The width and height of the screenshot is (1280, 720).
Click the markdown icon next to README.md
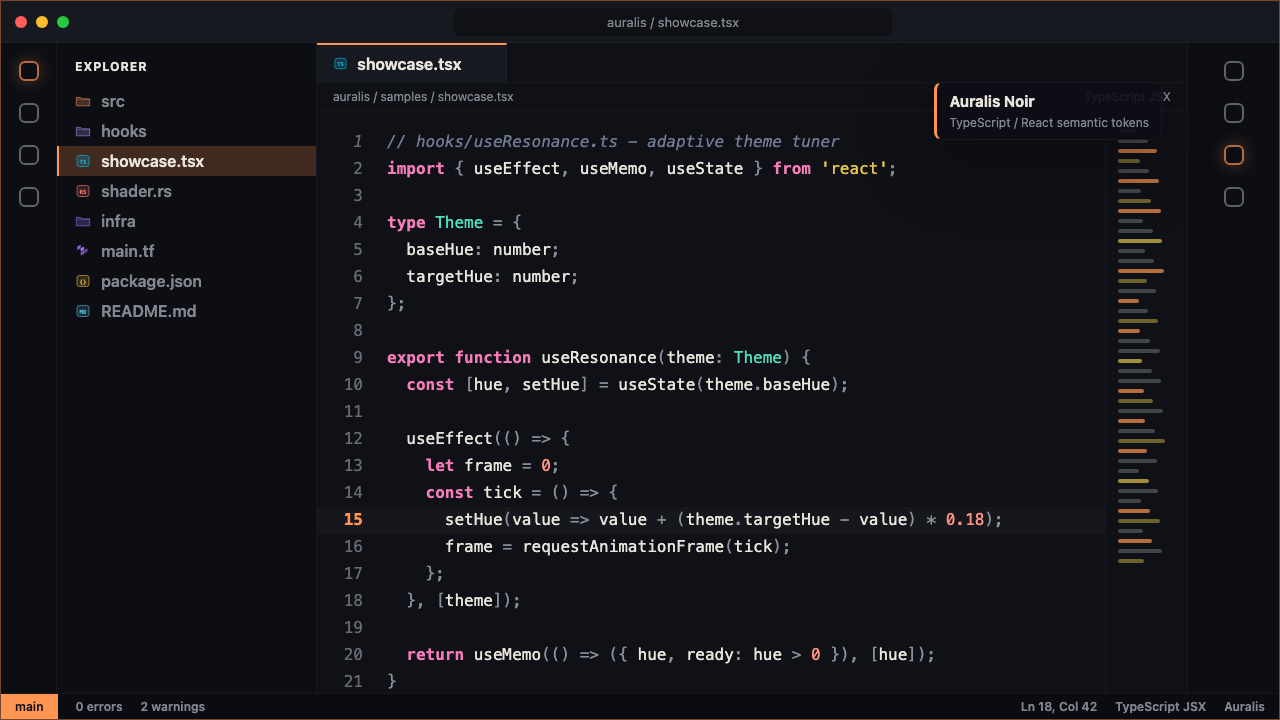(x=83, y=311)
